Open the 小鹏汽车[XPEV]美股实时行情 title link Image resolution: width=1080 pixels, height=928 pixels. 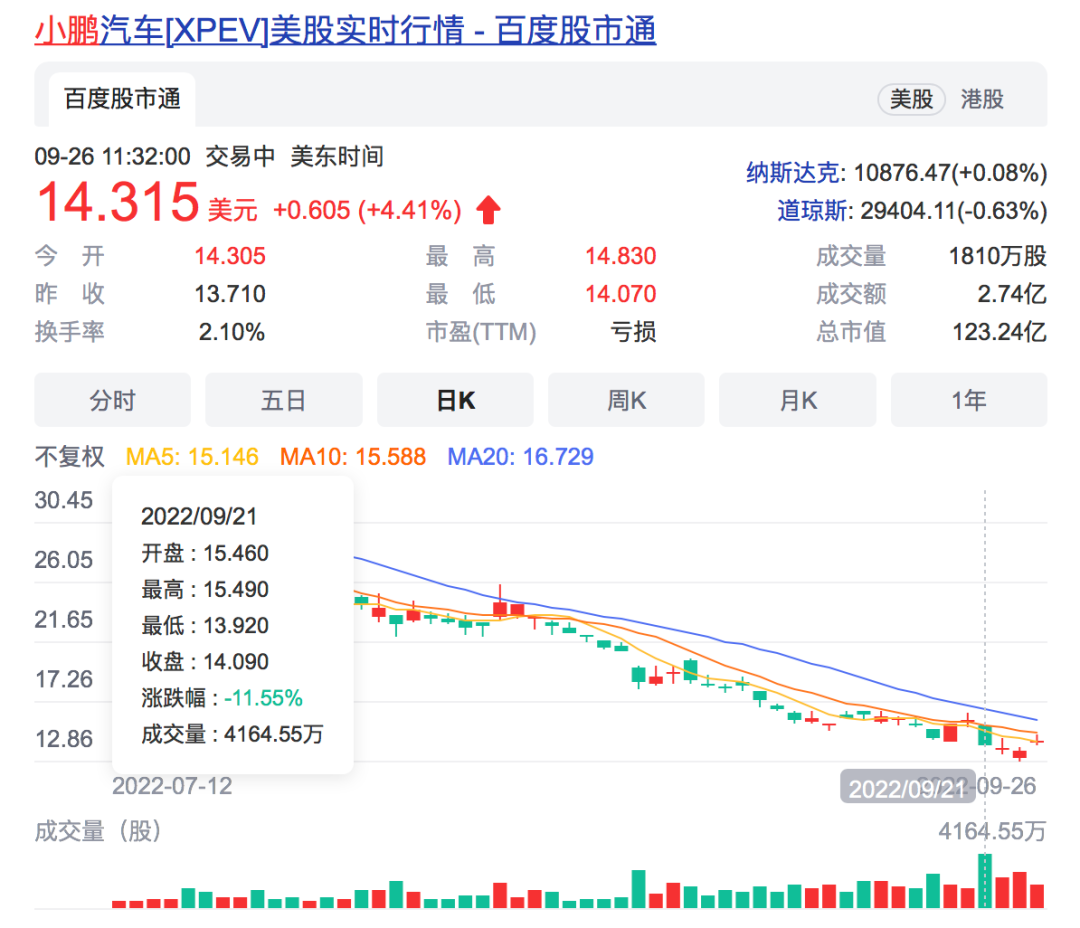tap(345, 30)
